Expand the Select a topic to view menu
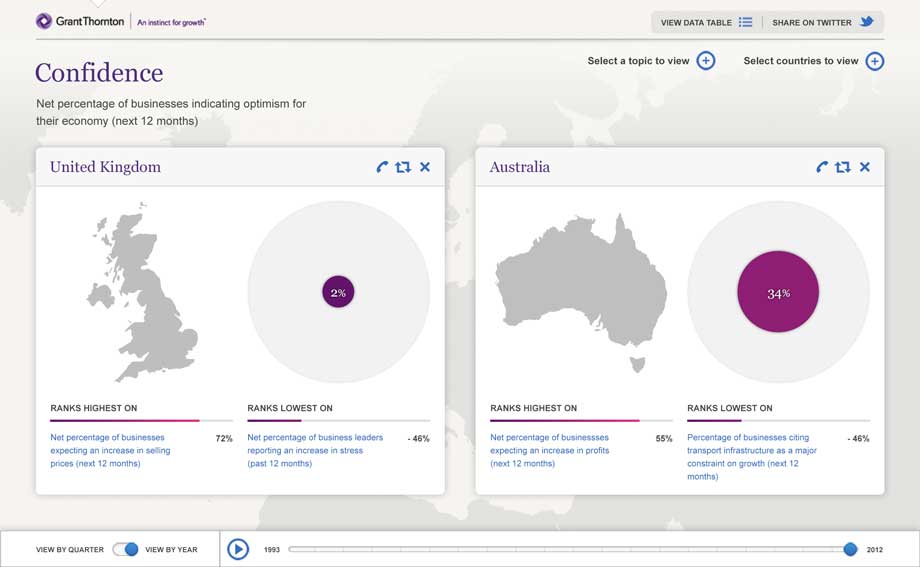 tap(705, 61)
